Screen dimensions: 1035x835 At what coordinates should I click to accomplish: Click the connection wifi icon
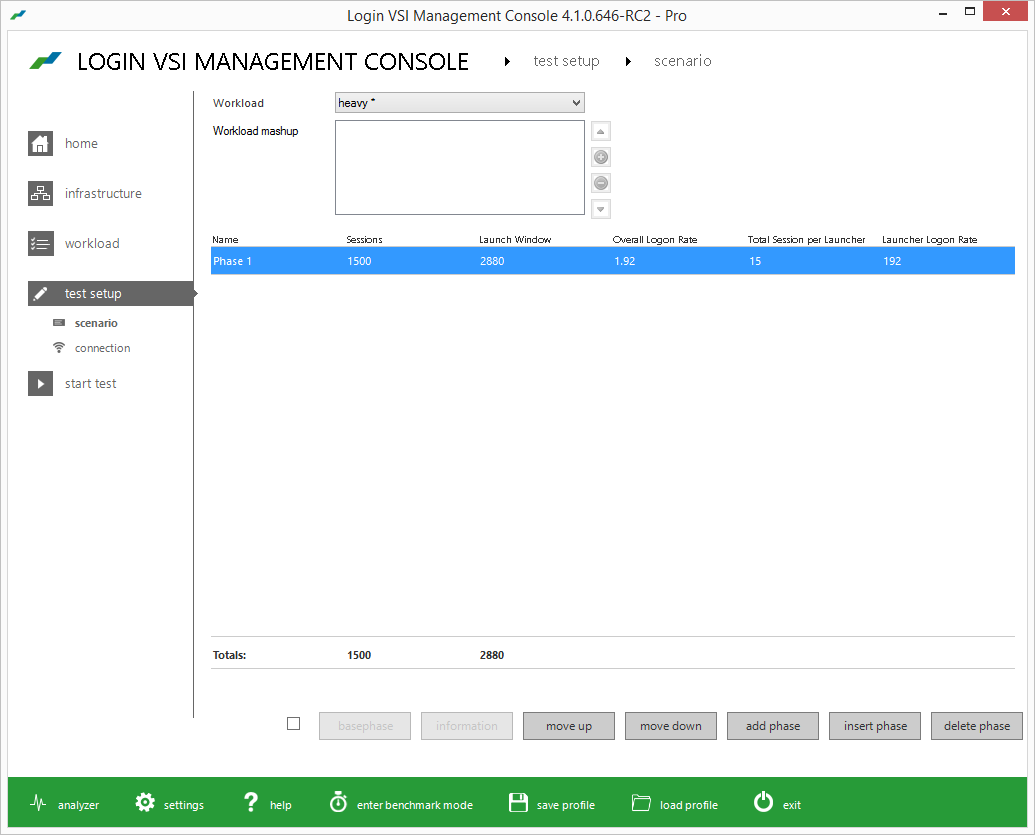point(59,347)
